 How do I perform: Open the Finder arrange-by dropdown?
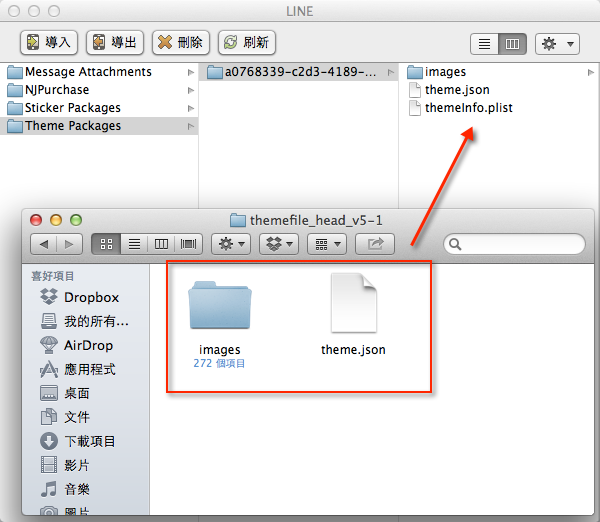coord(327,244)
